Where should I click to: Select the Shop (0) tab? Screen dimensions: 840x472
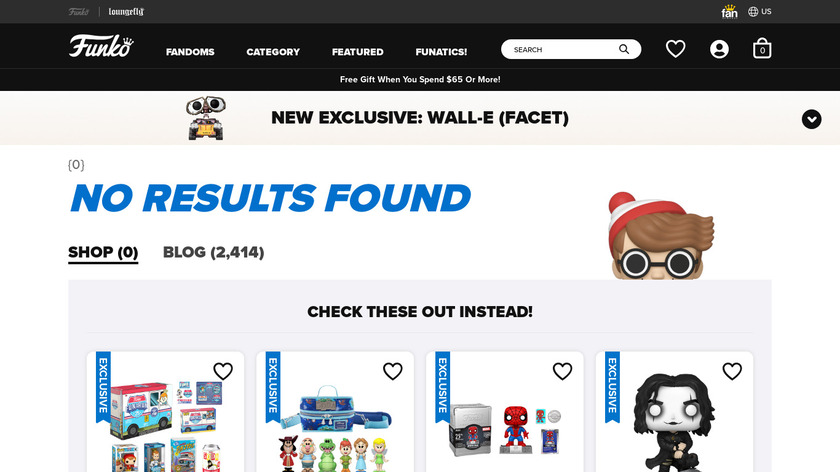click(103, 253)
